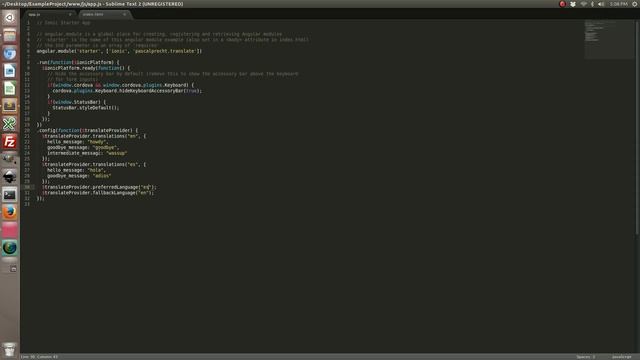Open the sound volume indicator
Image resolution: width=640 pixels, height=360 pixels.
tap(601, 4)
